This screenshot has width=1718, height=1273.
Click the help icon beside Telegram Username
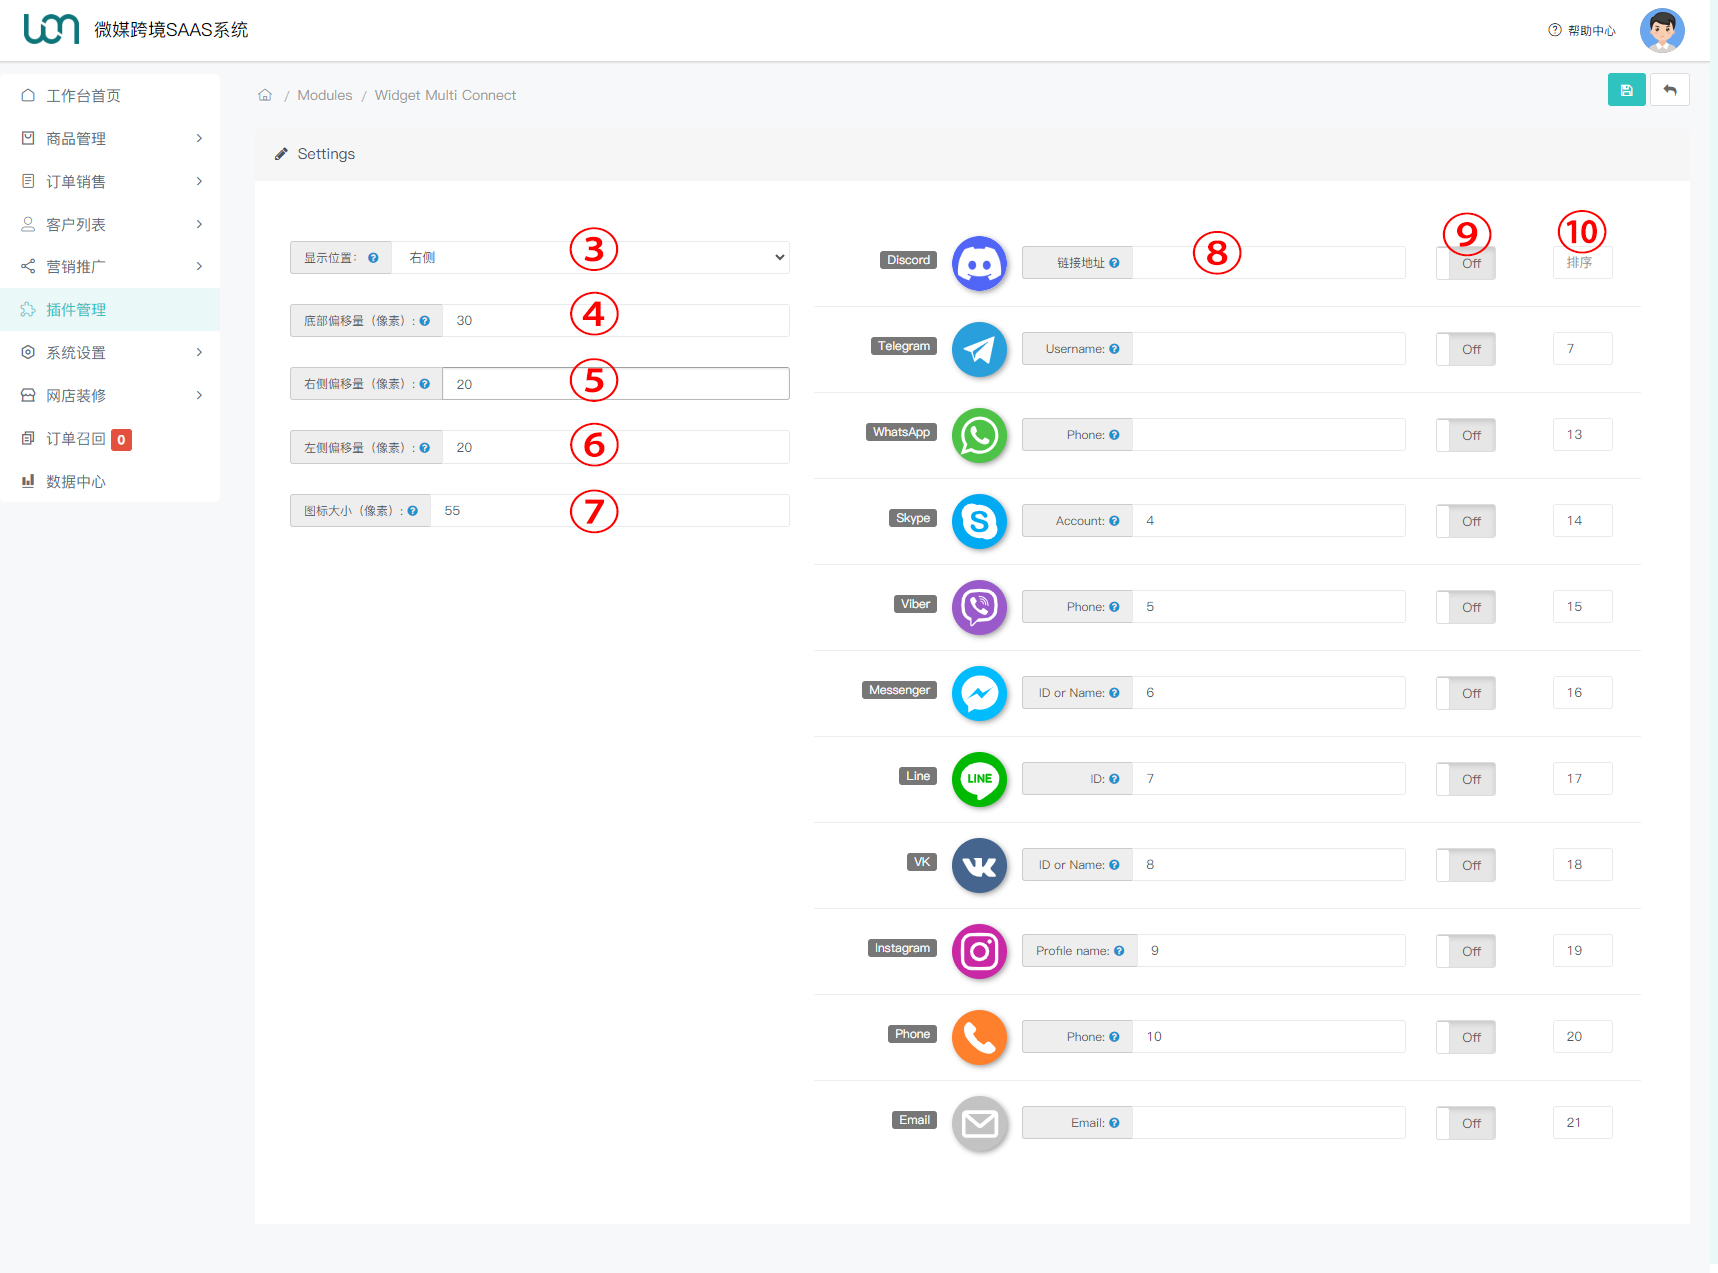[1114, 349]
